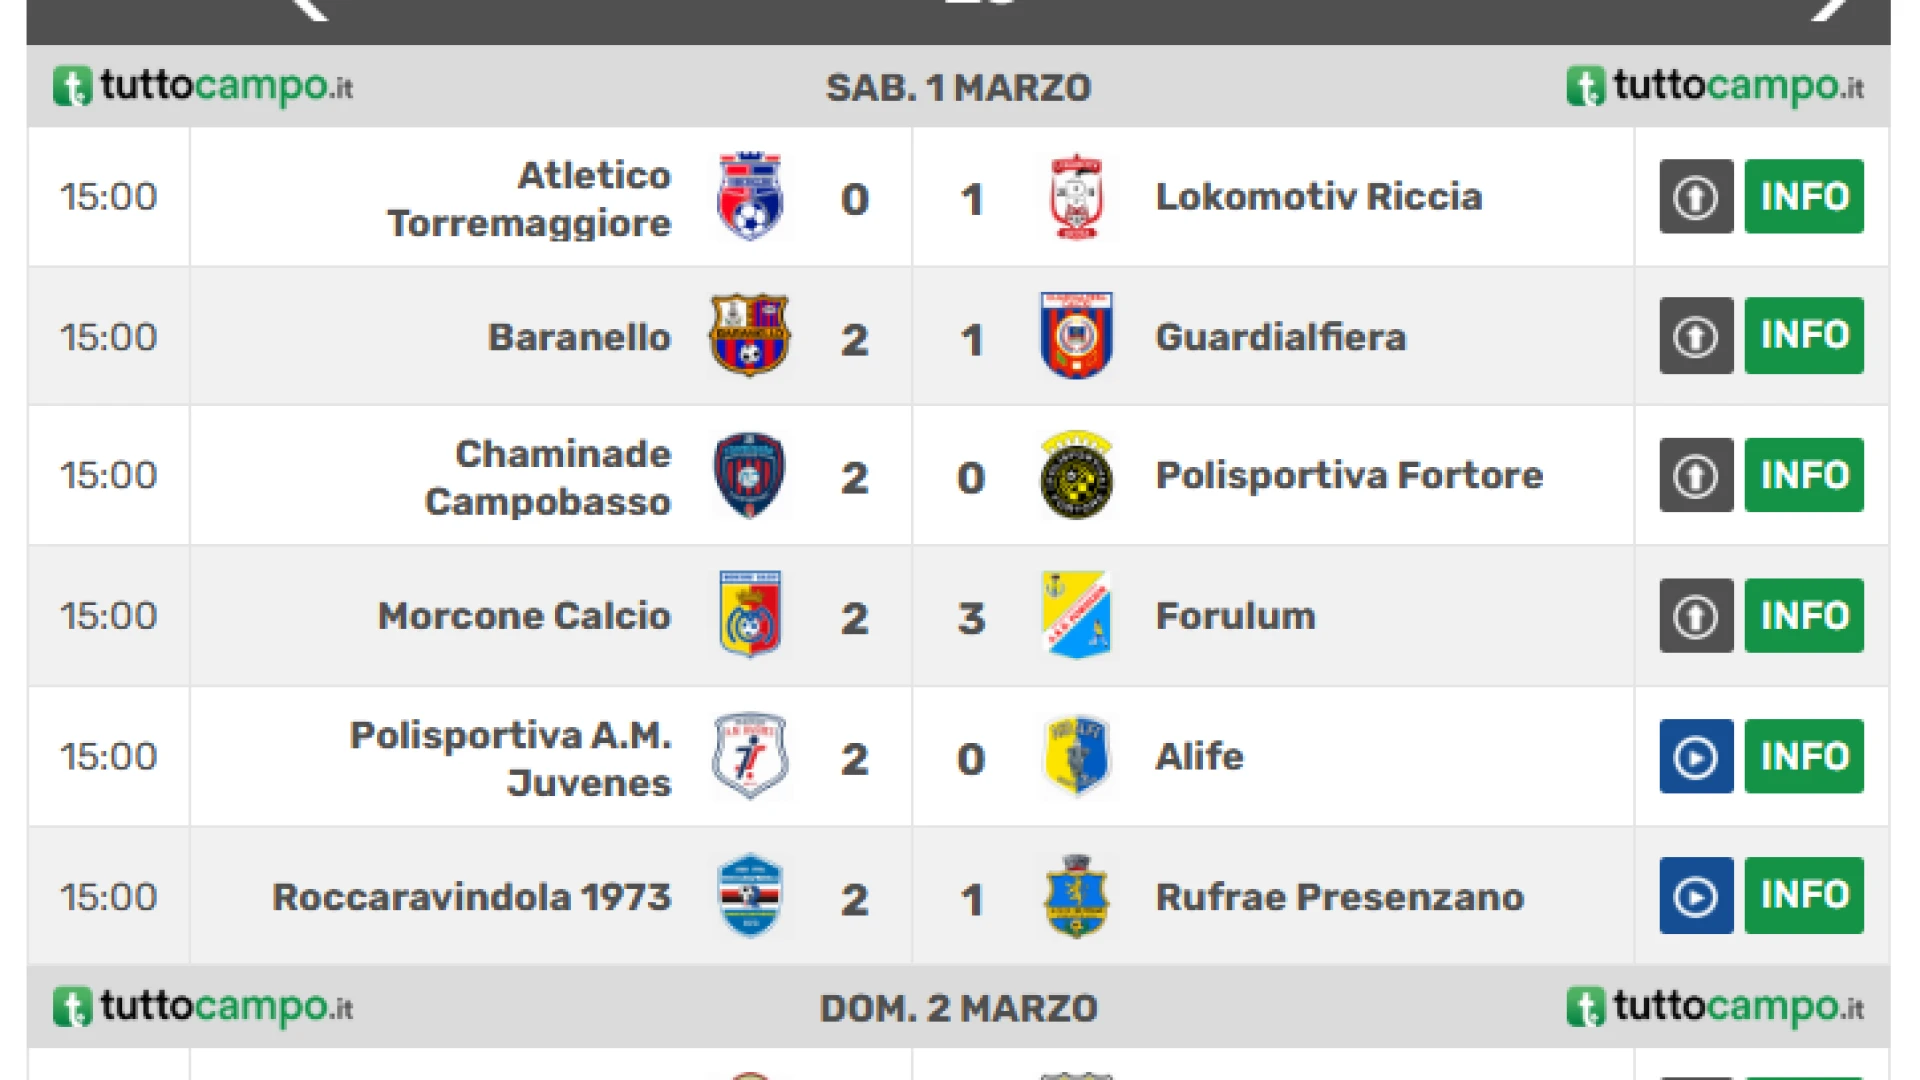Open the Baranello team crest

click(750, 336)
